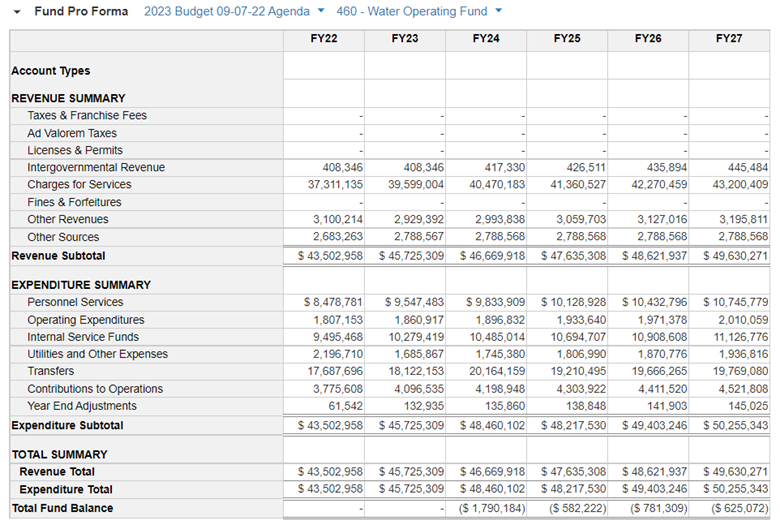Click the FY27 column header
Image resolution: width=780 pixels, height=525 pixels.
(729, 38)
